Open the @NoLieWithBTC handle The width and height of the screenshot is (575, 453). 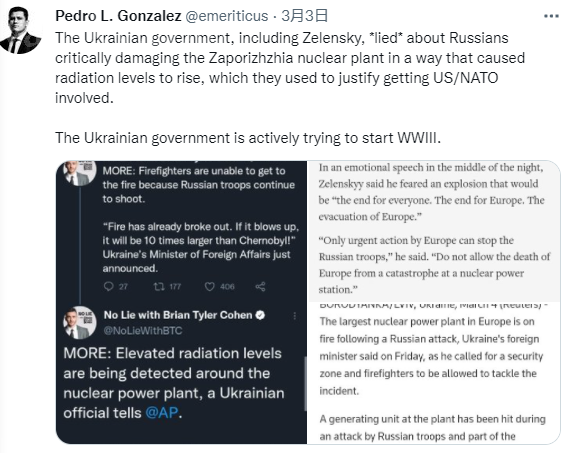coord(143,331)
